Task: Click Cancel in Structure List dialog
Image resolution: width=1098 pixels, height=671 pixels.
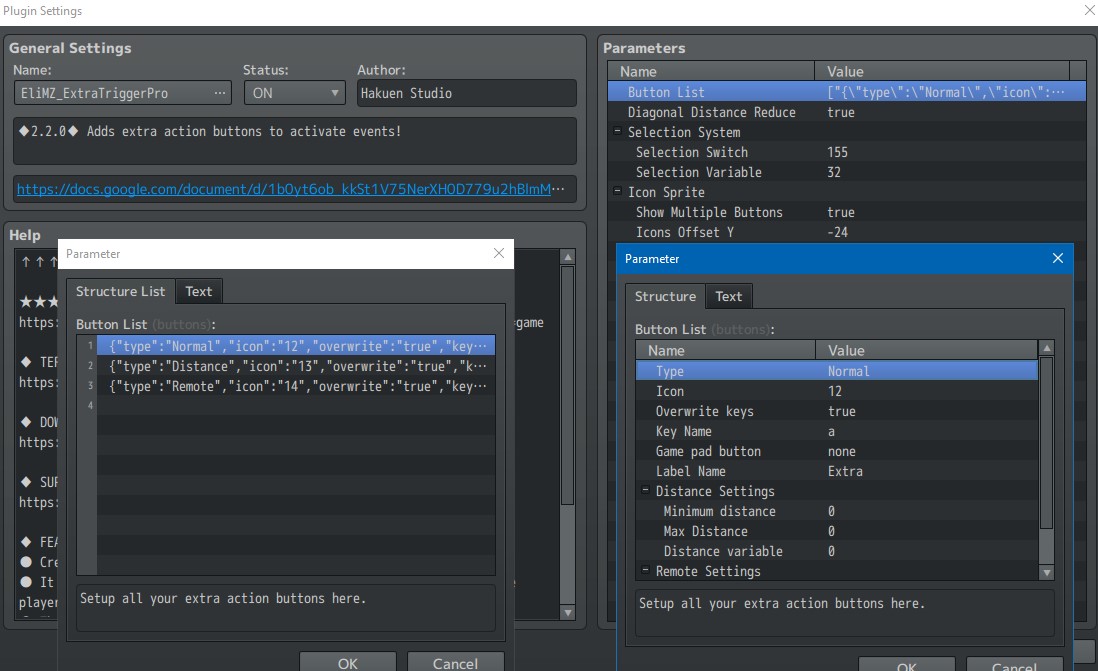Action: pos(455,662)
